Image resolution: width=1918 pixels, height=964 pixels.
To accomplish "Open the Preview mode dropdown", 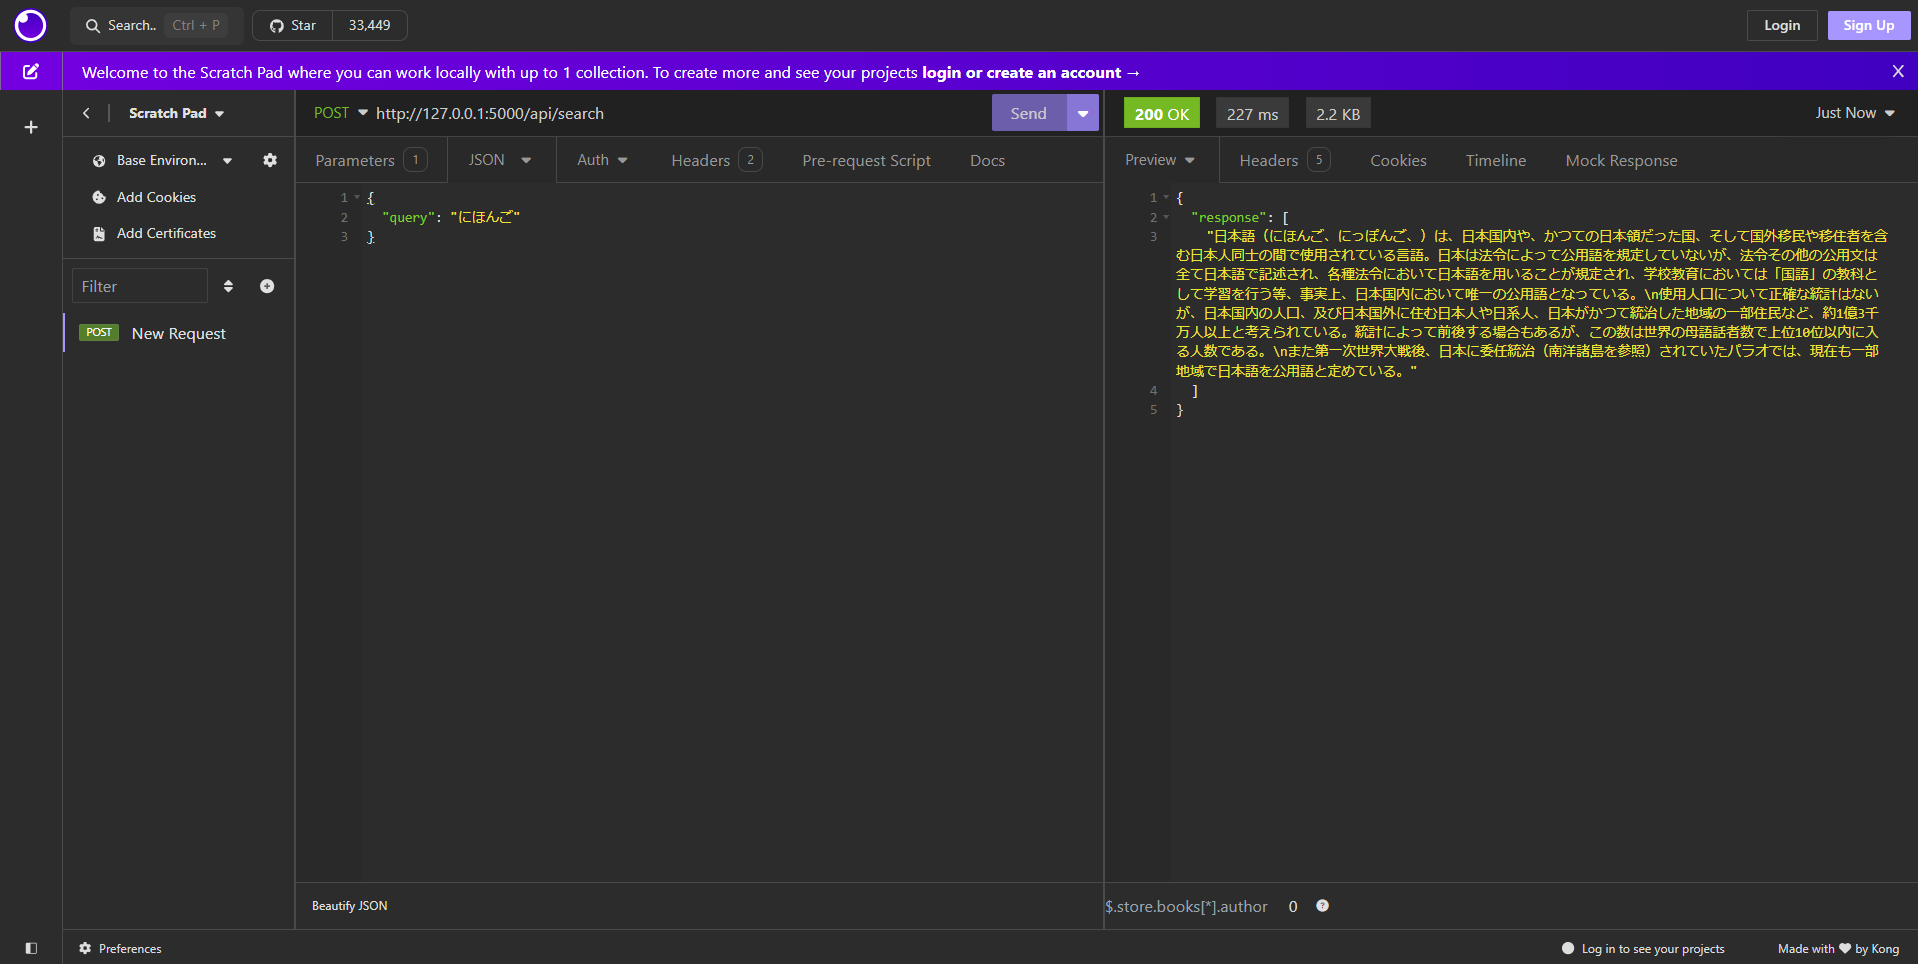I will 1160,160.
